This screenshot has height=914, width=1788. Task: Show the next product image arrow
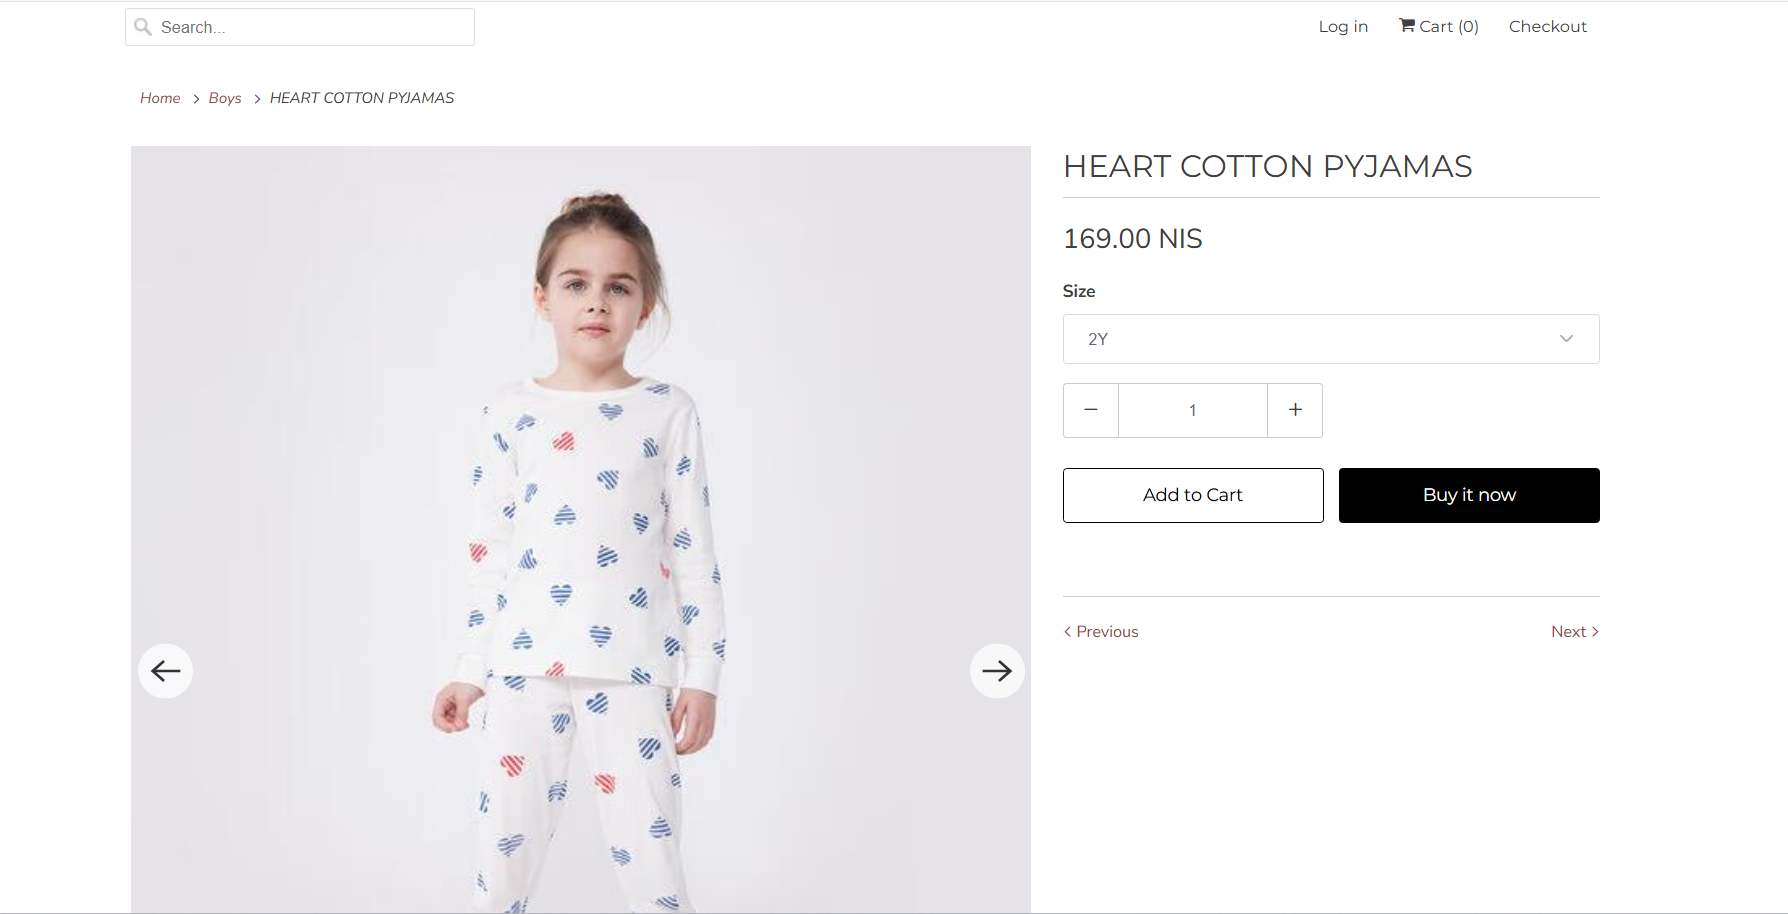pyautogui.click(x=997, y=671)
